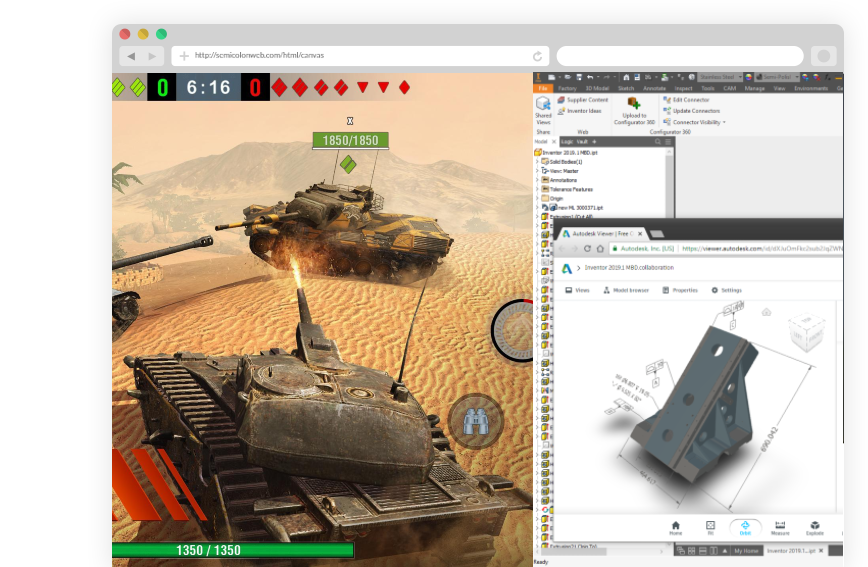The width and height of the screenshot is (868, 567).
Task: Open Settings in Autodesk Viewer
Action: point(726,290)
